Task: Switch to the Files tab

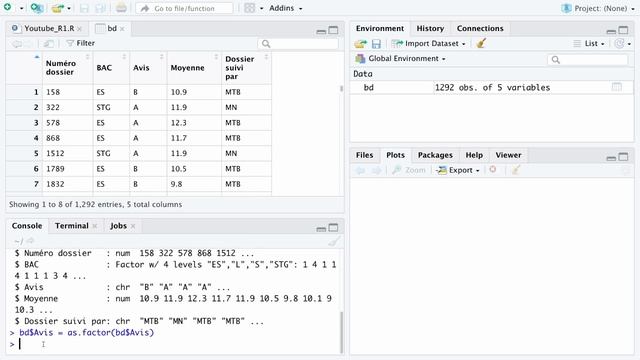Action: pos(364,155)
